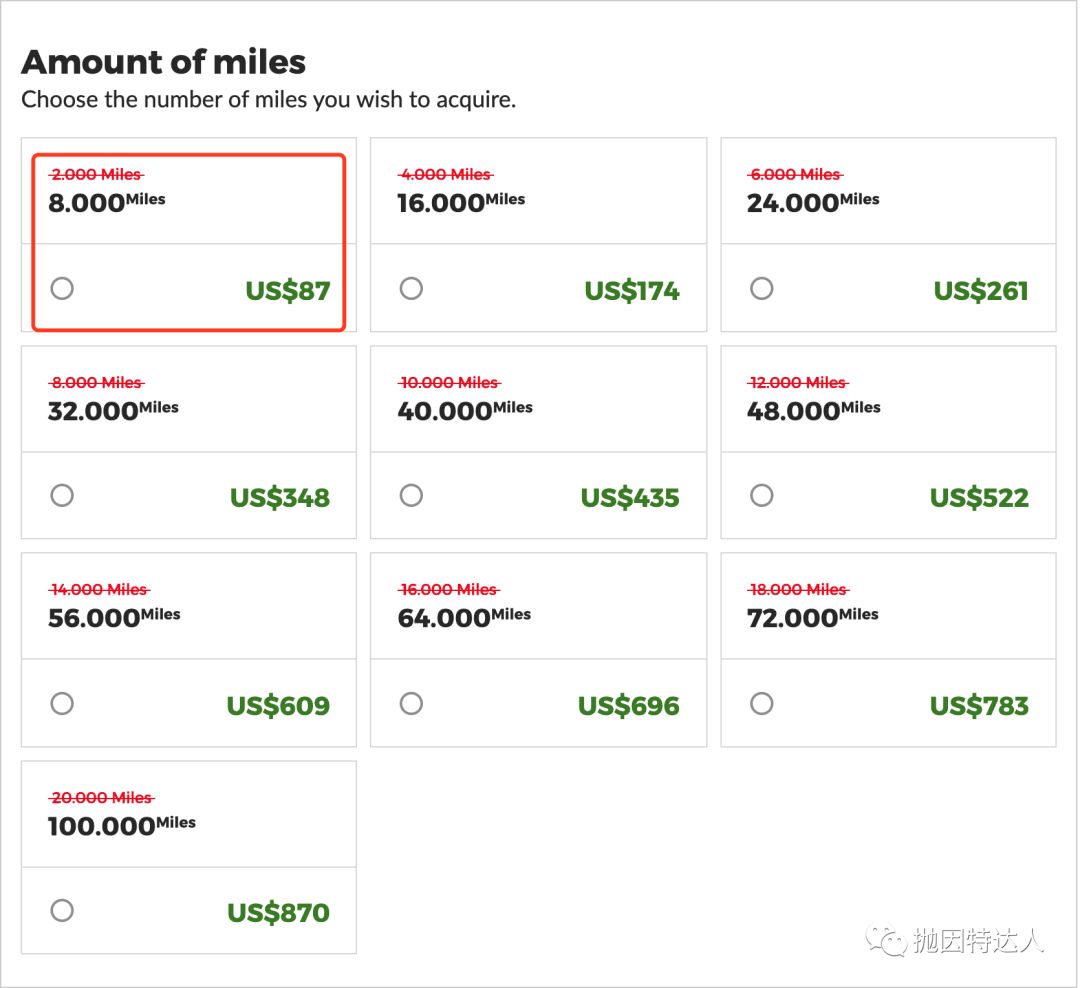
Task: Select the 8.000 Miles radio button
Action: coord(62,289)
